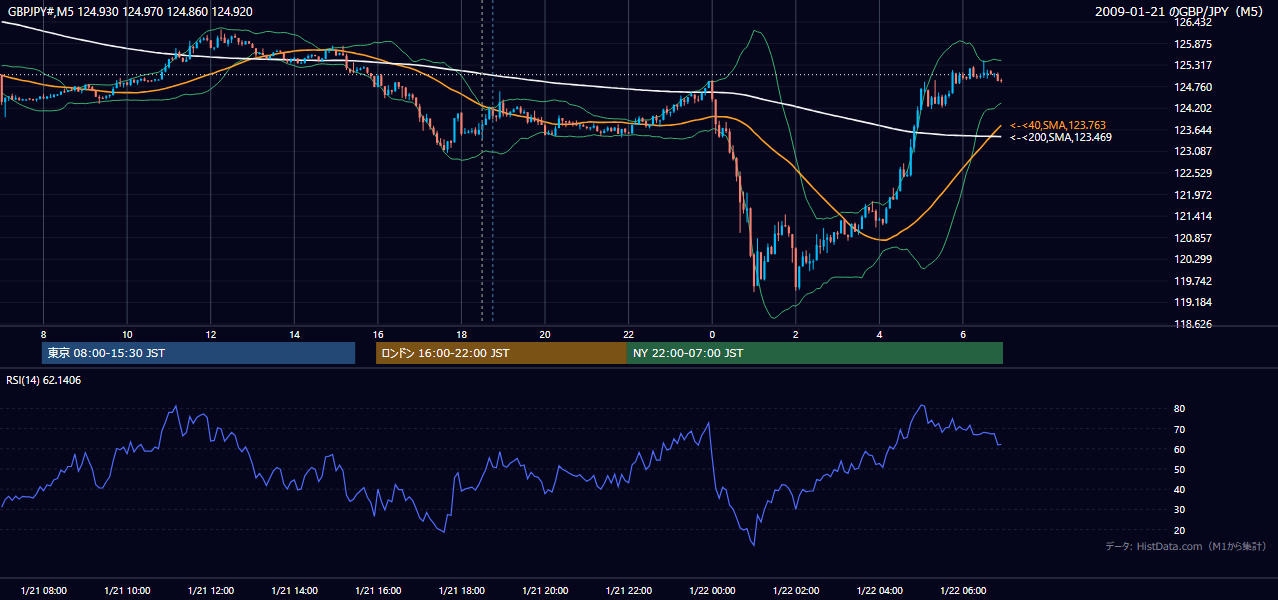Viewport: 1278px width, 600px height.
Task: Click price axis label 126.432
Action: [1193, 22]
